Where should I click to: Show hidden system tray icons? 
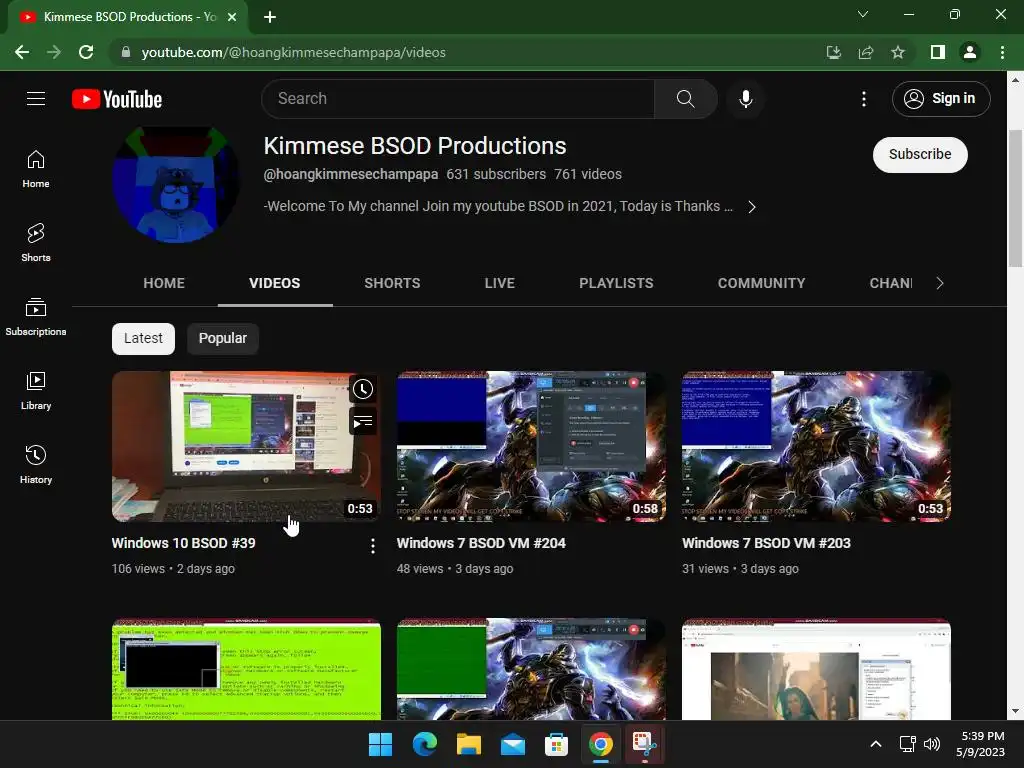click(x=876, y=744)
